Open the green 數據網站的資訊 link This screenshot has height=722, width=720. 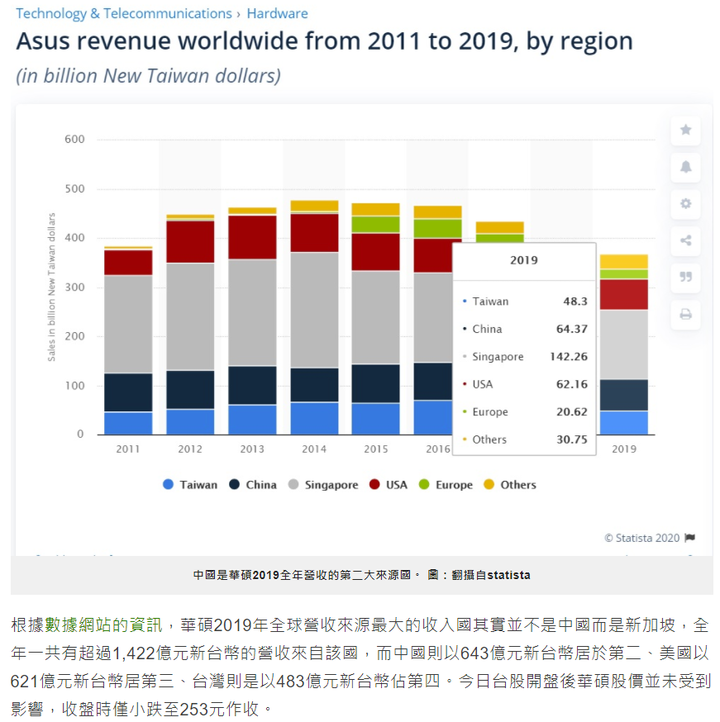click(x=104, y=625)
